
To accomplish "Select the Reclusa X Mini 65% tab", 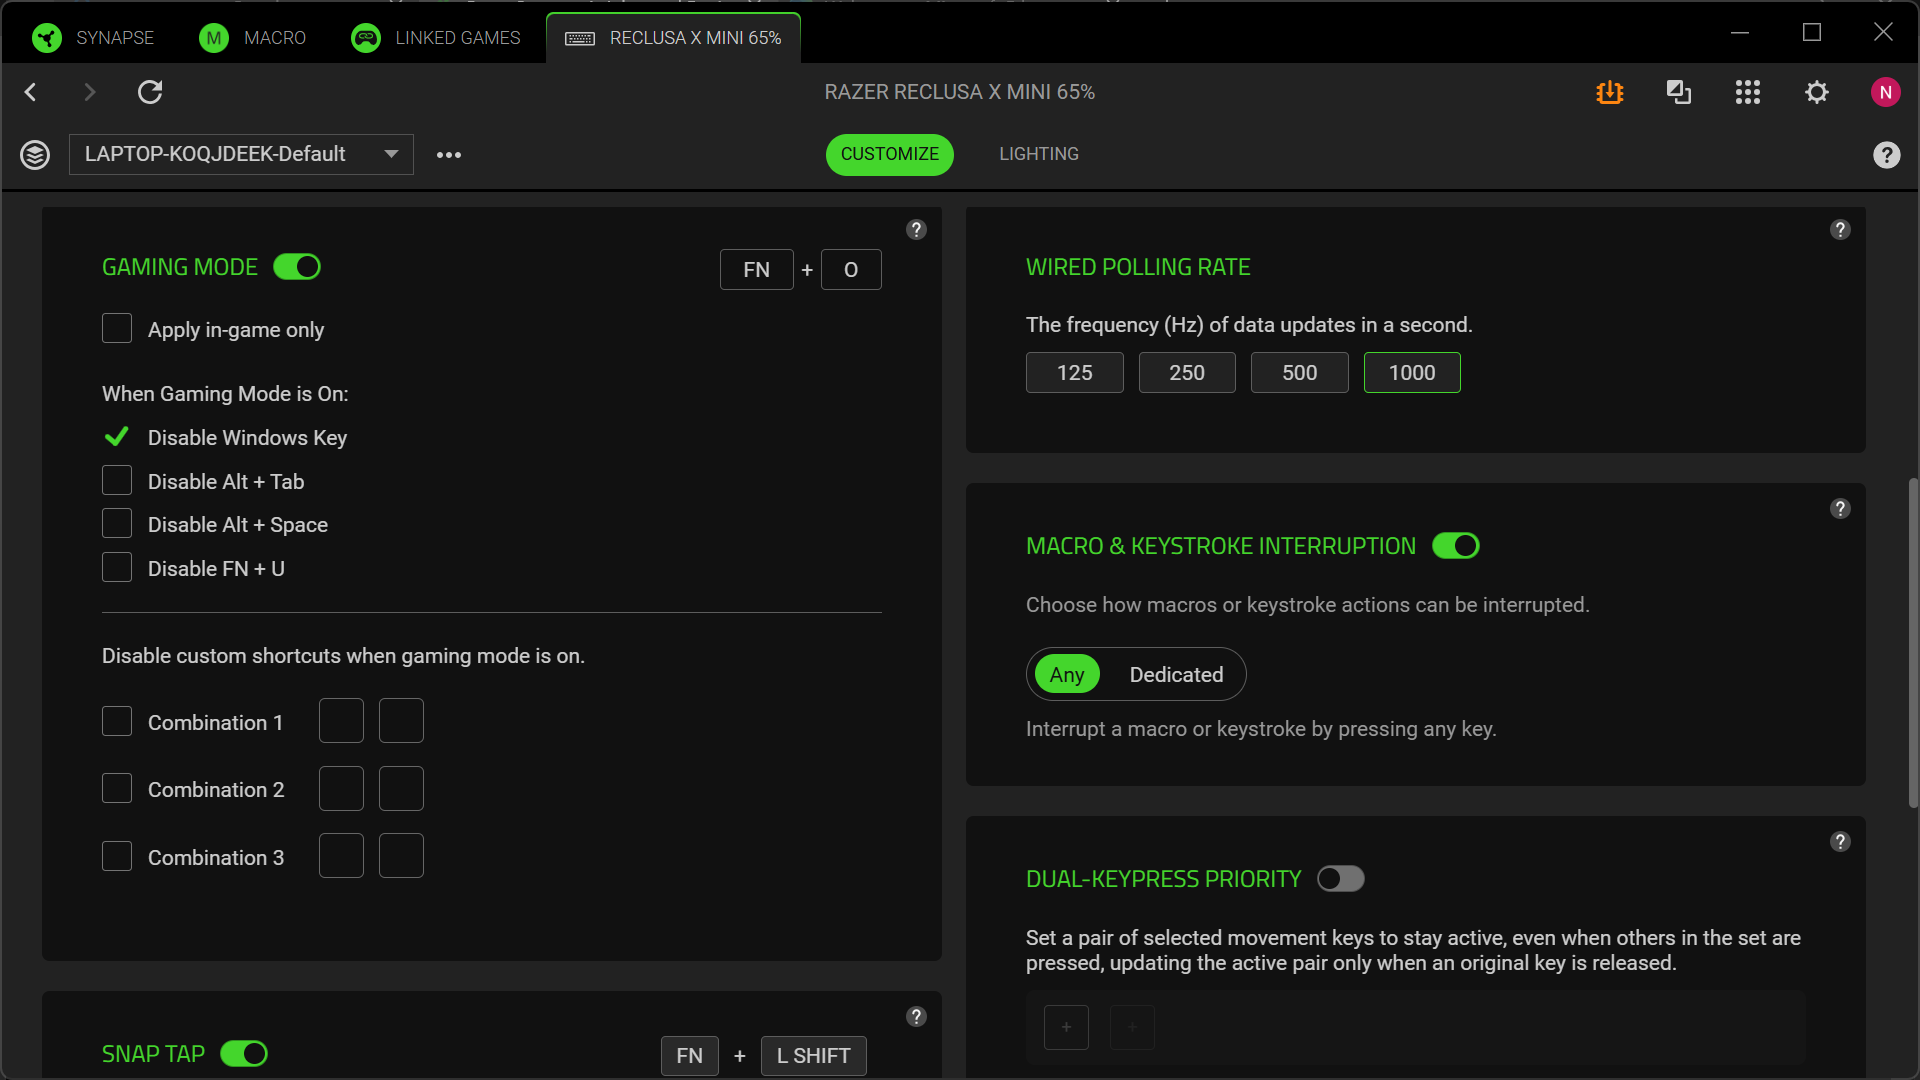I will point(674,38).
